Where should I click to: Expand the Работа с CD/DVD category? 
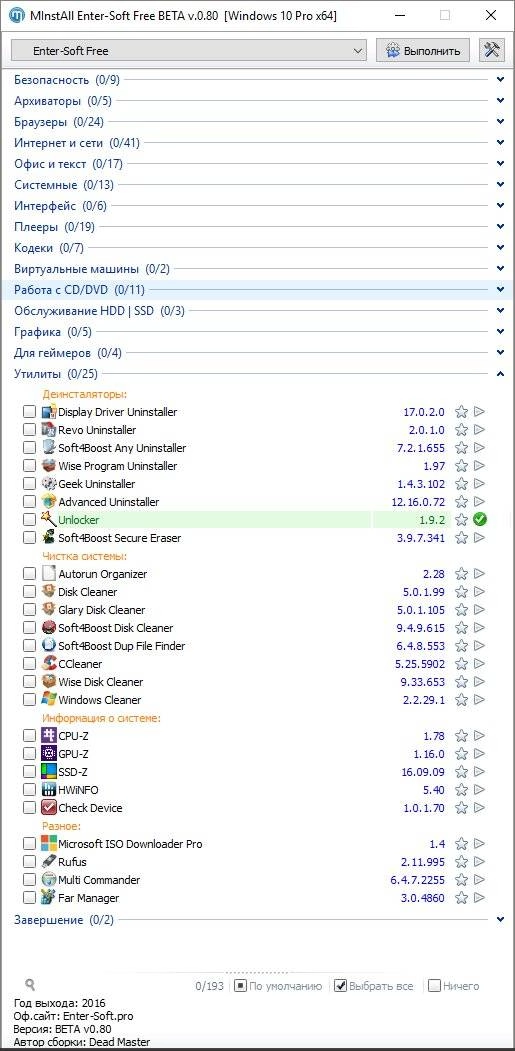(x=500, y=290)
